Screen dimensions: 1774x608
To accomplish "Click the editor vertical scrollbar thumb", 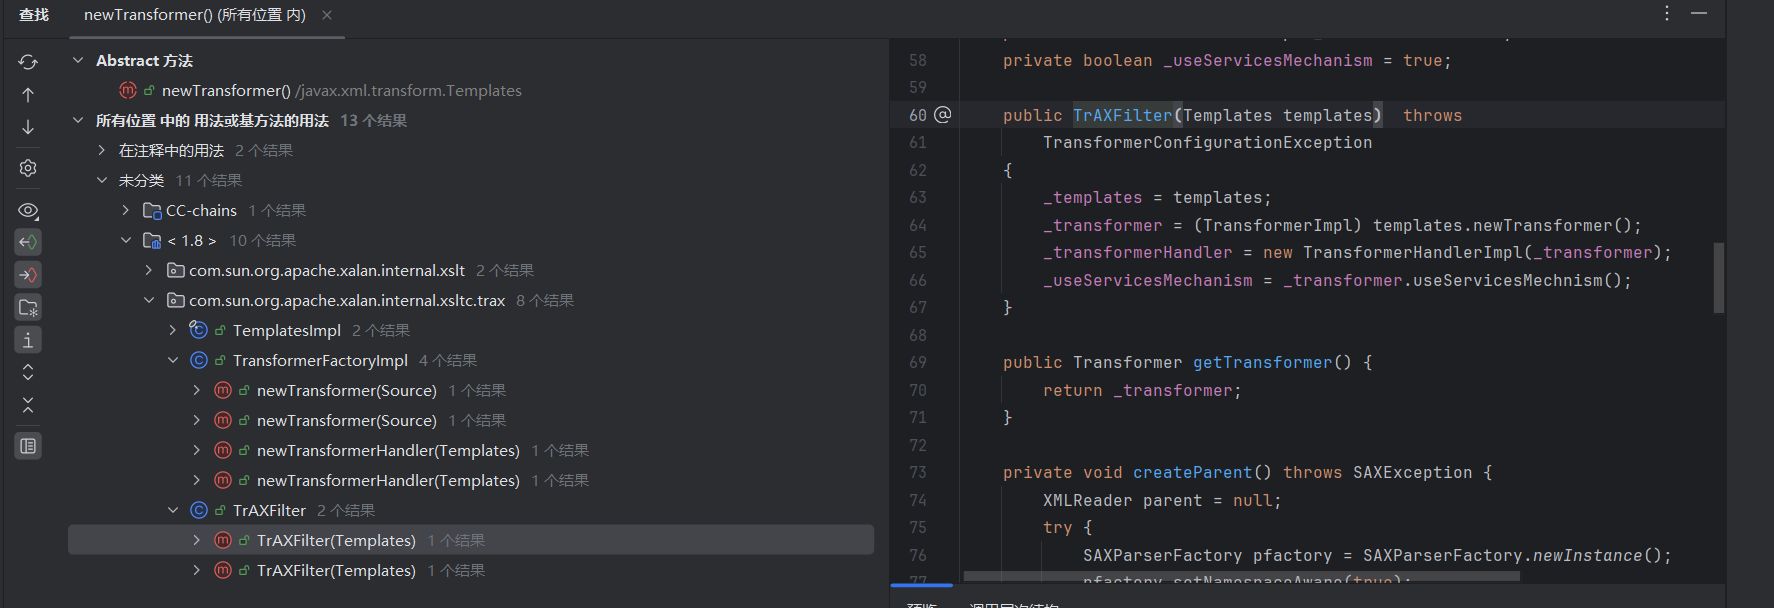I will click(x=1719, y=277).
